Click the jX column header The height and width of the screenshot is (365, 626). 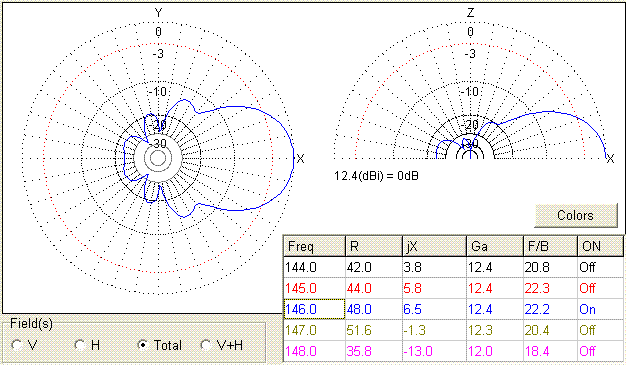coord(434,246)
